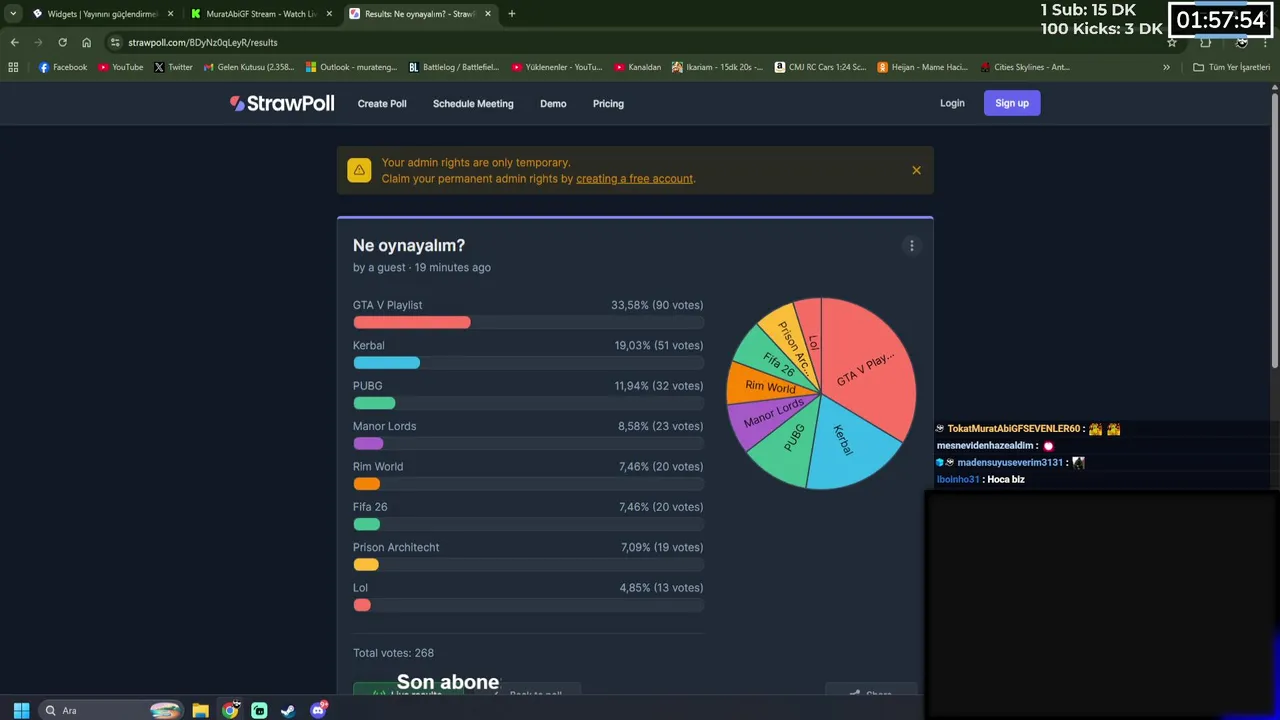The image size is (1280, 720).
Task: Show more bookmarks with the chevron
Action: pyautogui.click(x=1166, y=67)
